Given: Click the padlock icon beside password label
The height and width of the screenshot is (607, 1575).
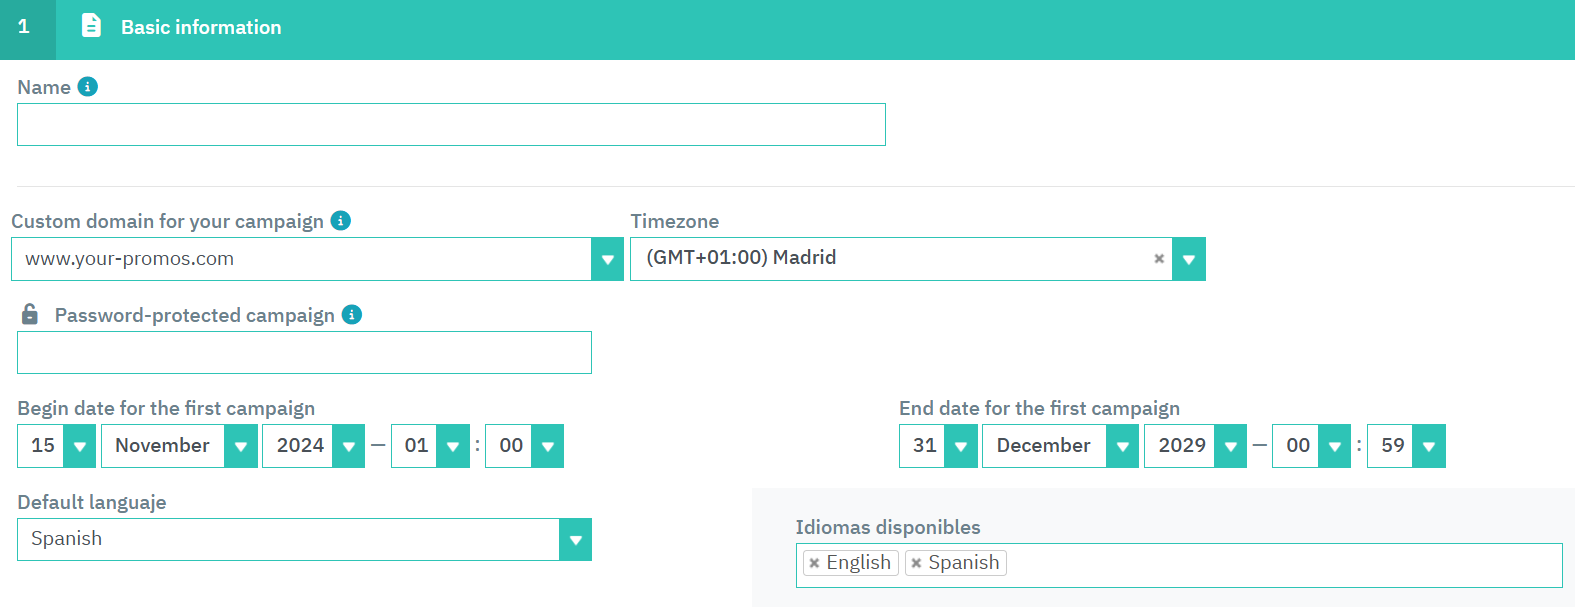Looking at the screenshot, I should tap(30, 315).
